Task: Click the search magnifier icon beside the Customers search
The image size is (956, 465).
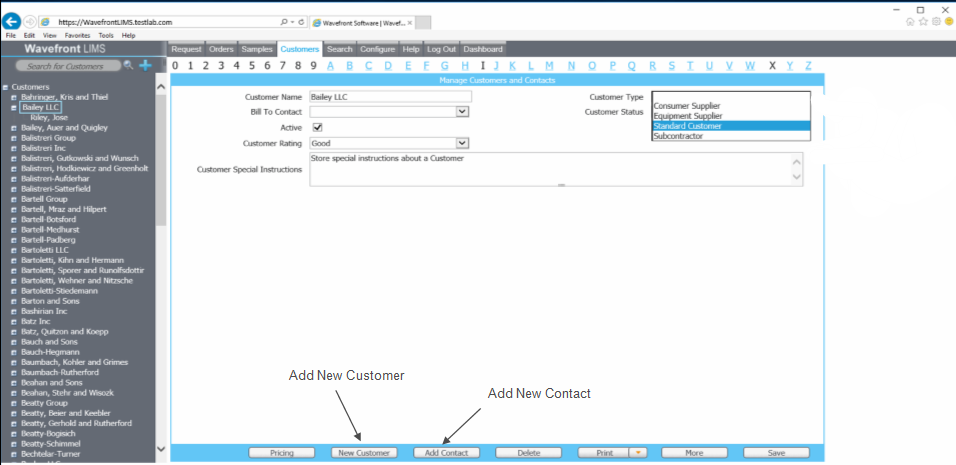Action: point(128,65)
